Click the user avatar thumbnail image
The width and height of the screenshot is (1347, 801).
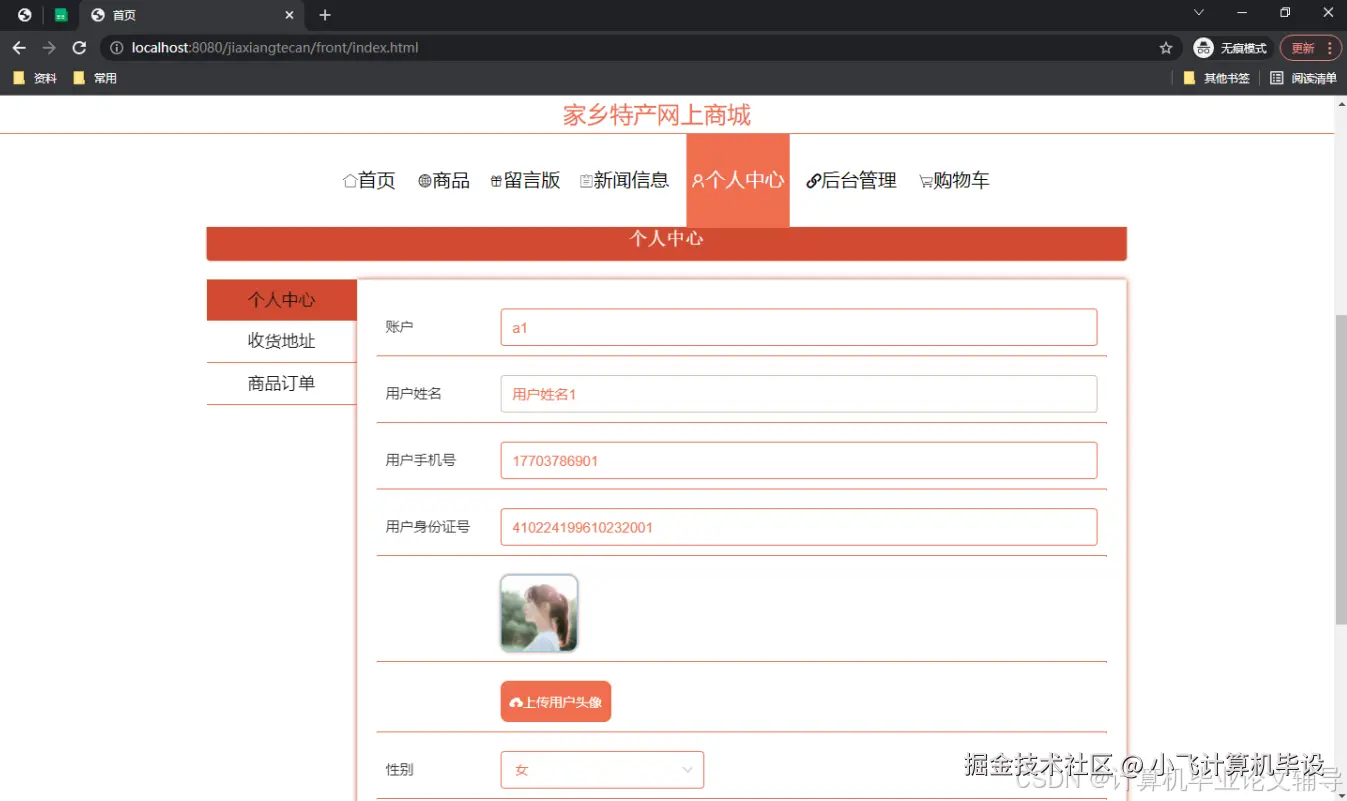click(x=538, y=613)
